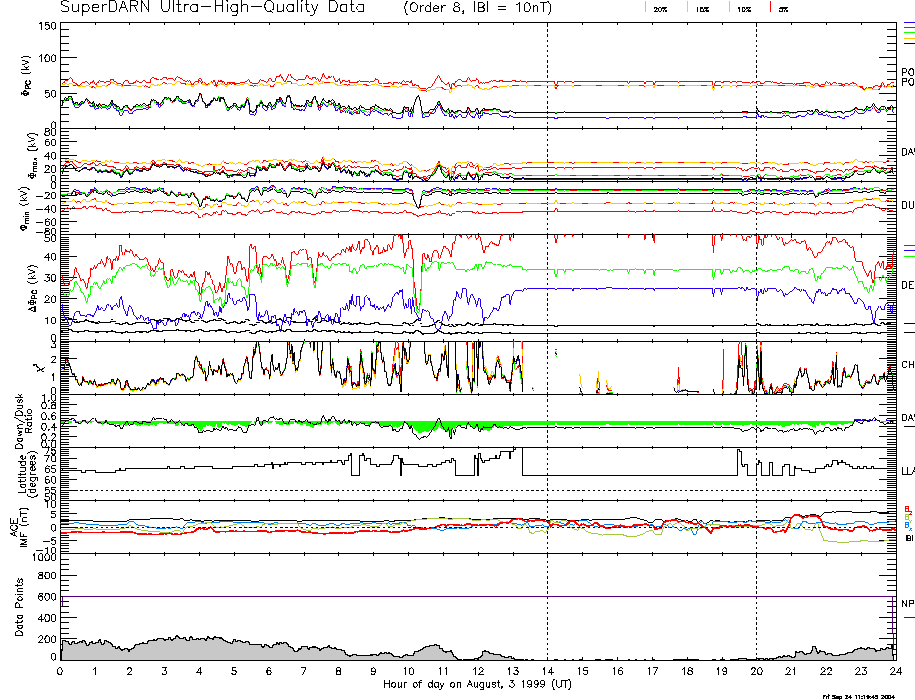915x700 pixels.
Task: Click the hour 24 tick label on x-axis
Action: (894, 671)
